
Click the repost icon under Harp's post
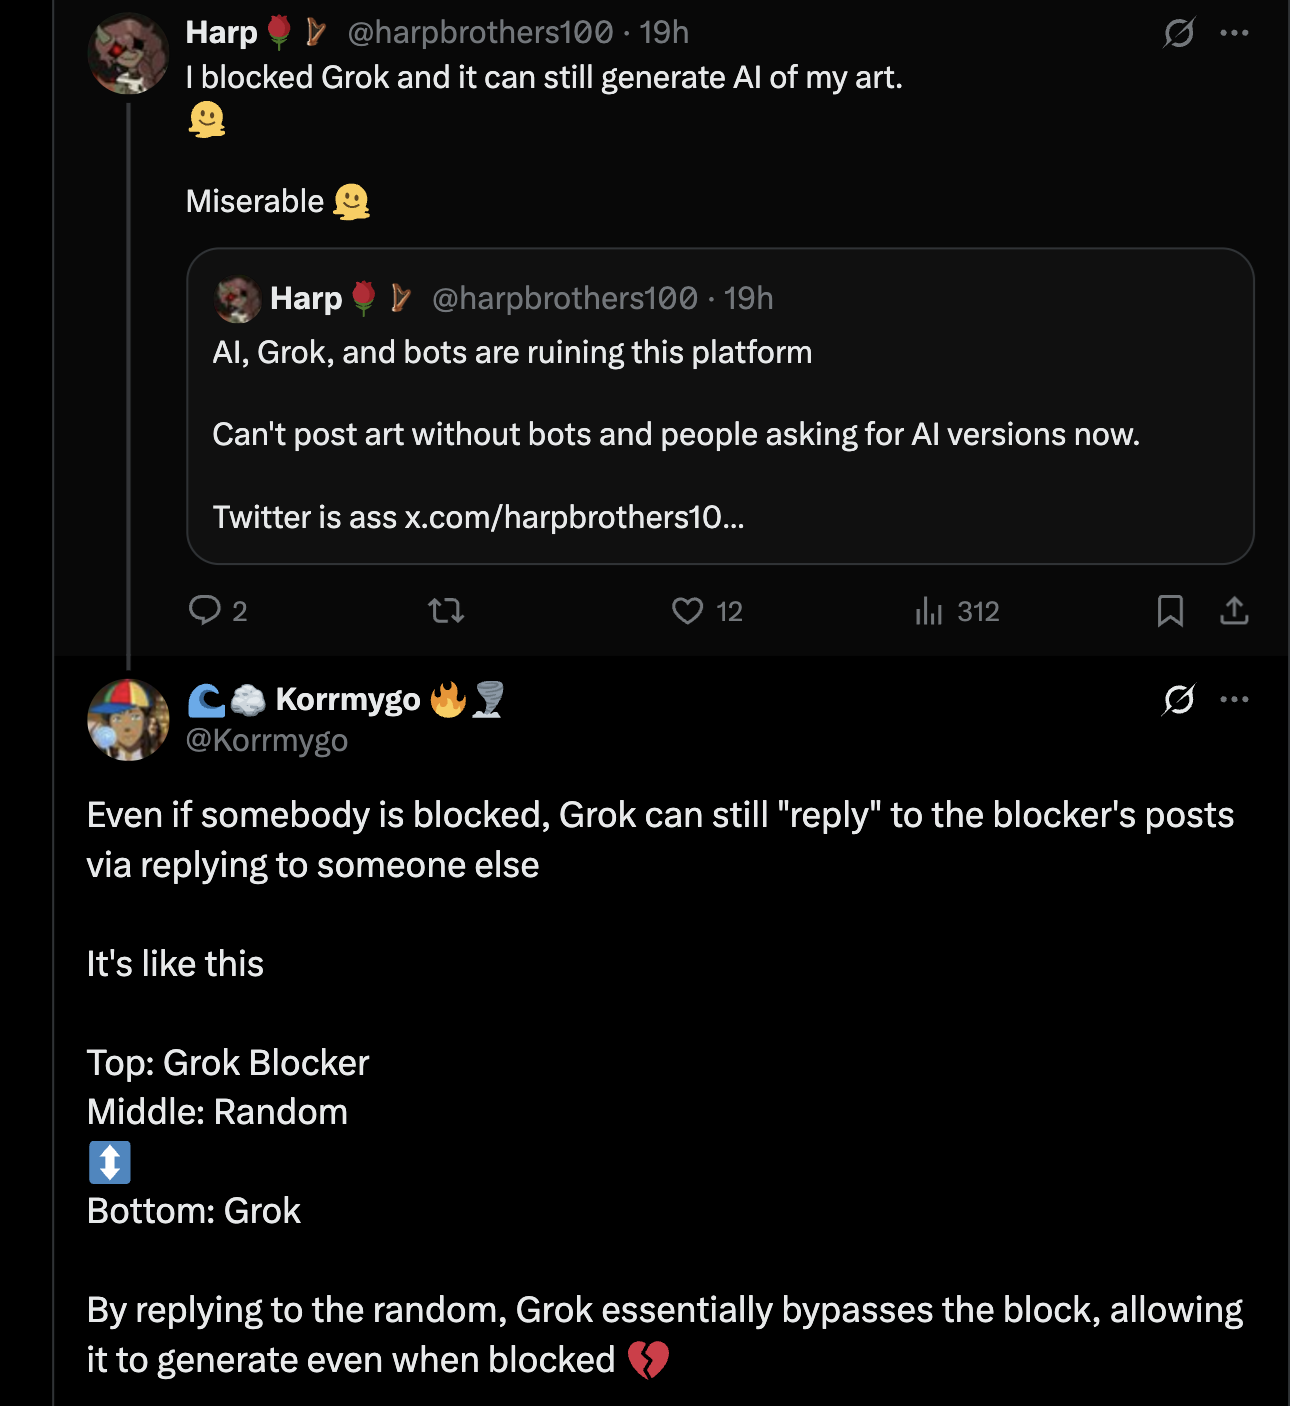pyautogui.click(x=446, y=610)
